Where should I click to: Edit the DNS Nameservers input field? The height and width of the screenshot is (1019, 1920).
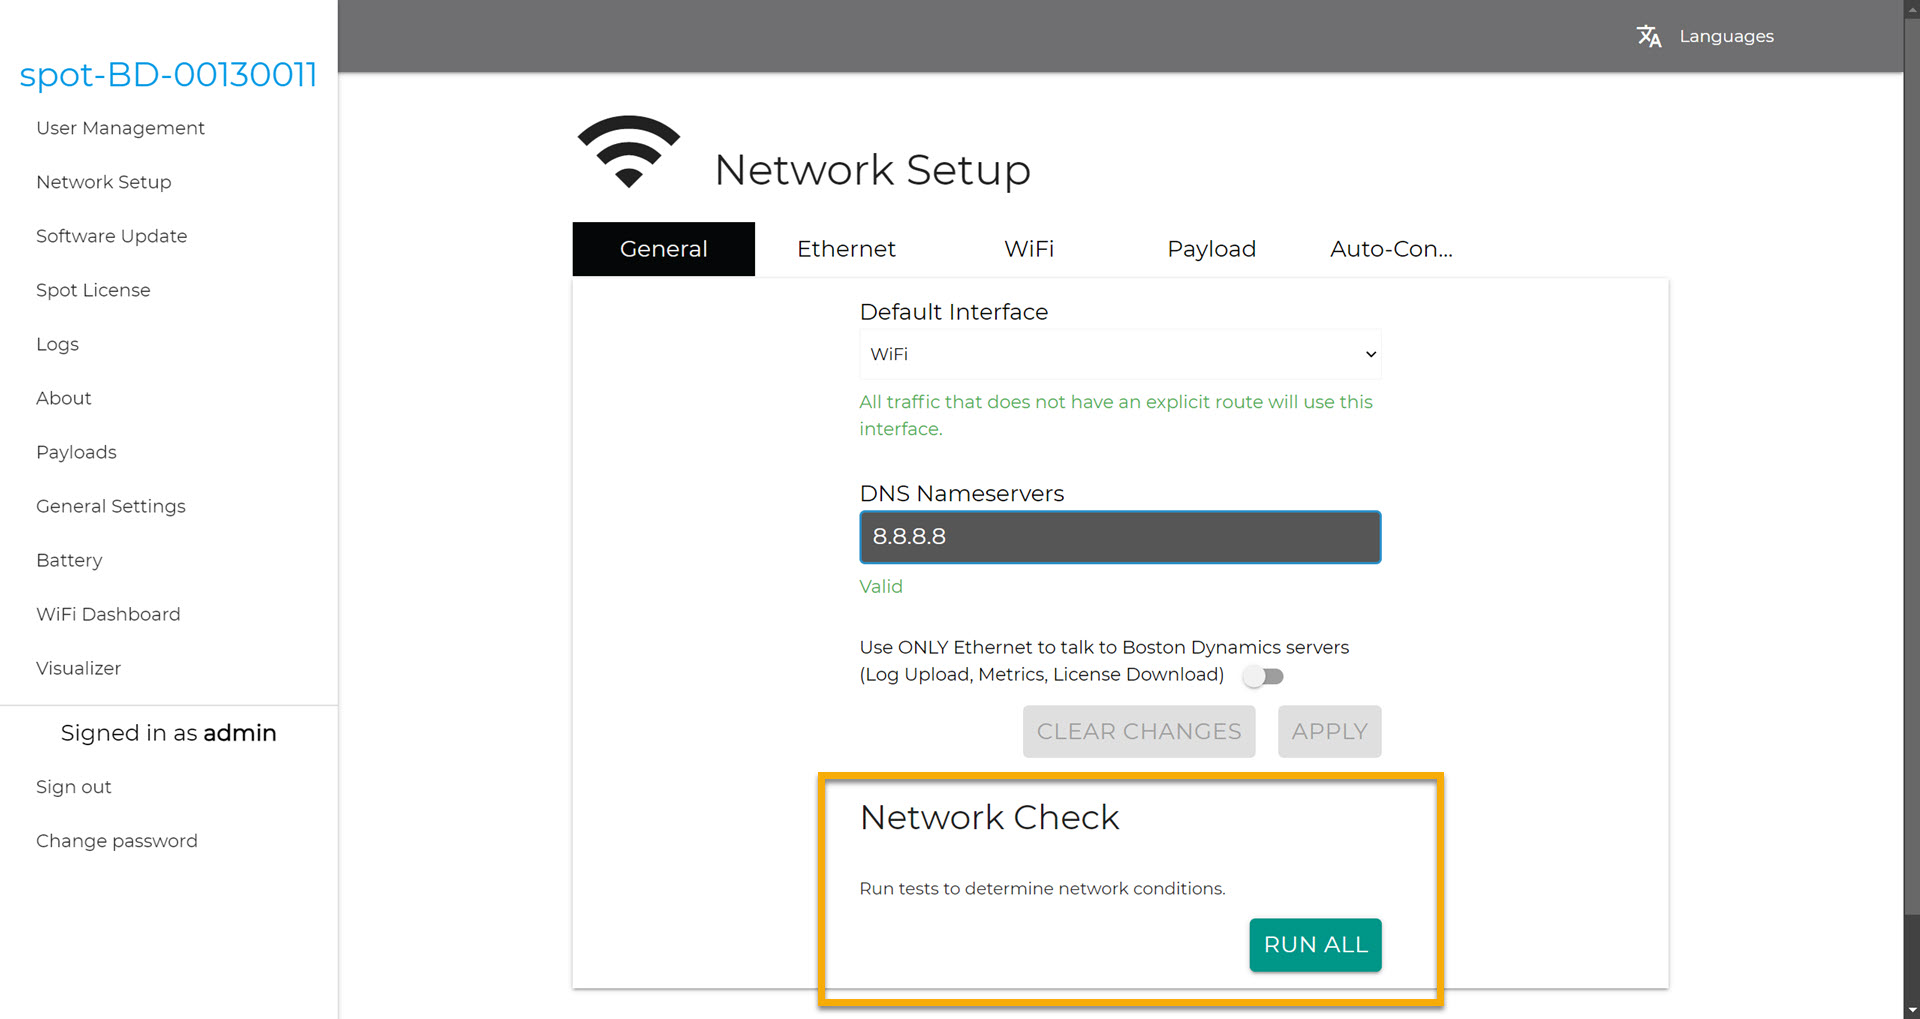pos(1119,537)
